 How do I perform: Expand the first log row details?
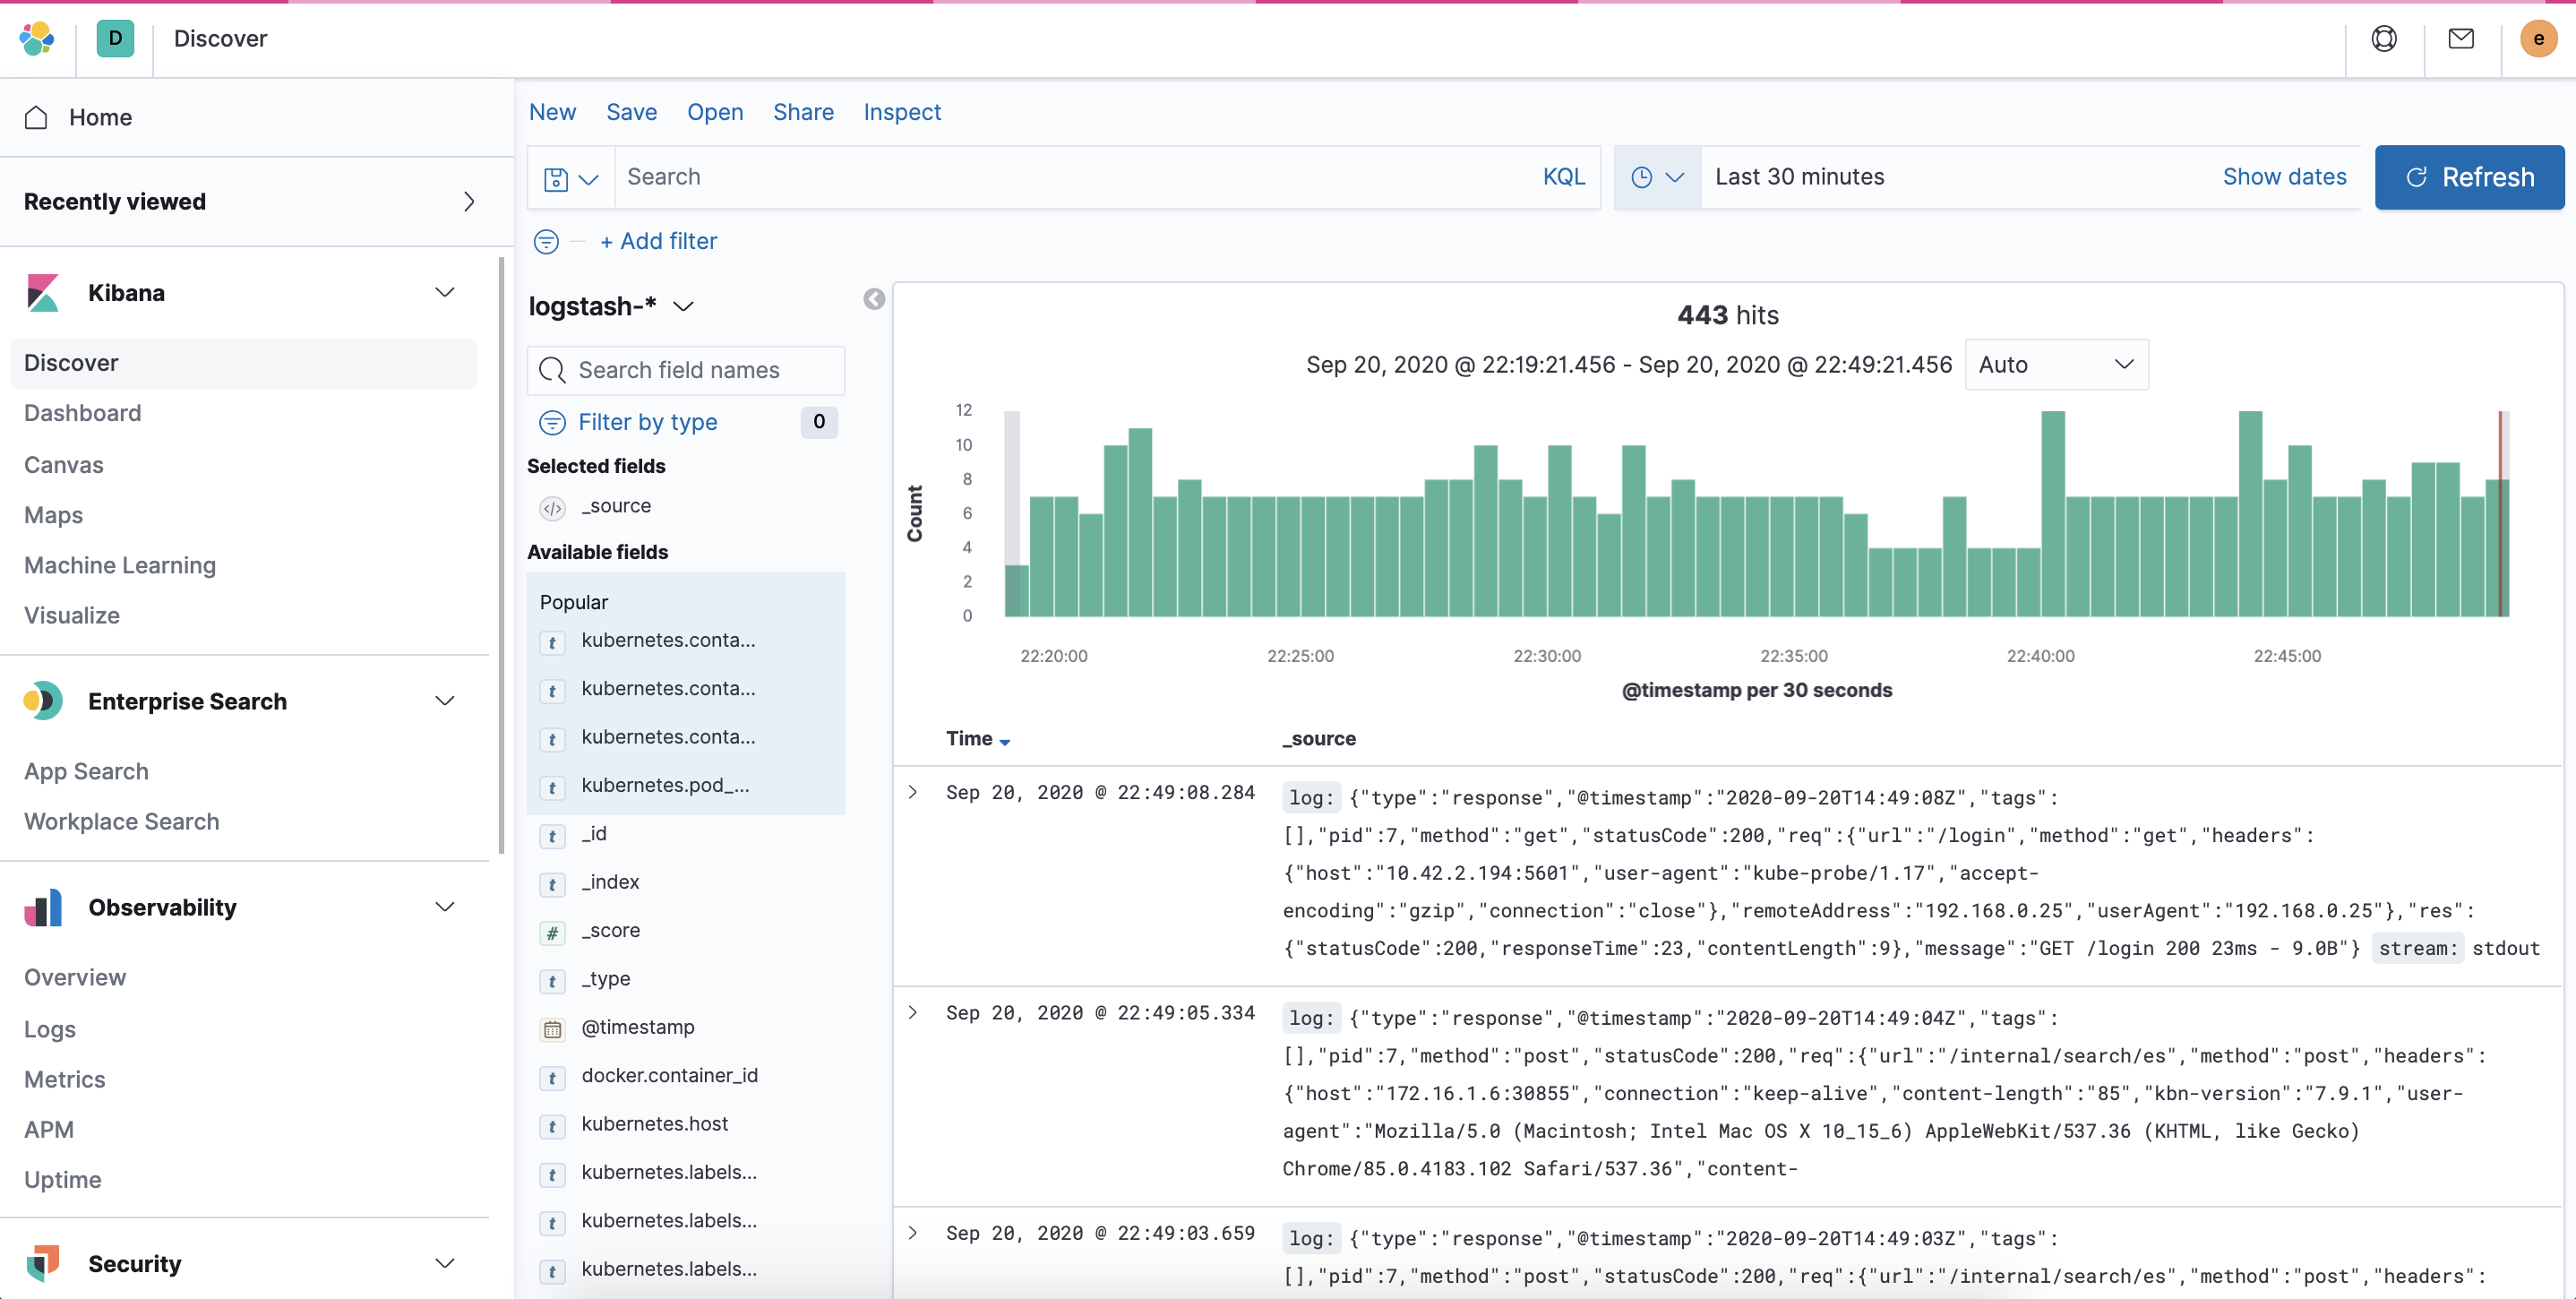tap(912, 792)
